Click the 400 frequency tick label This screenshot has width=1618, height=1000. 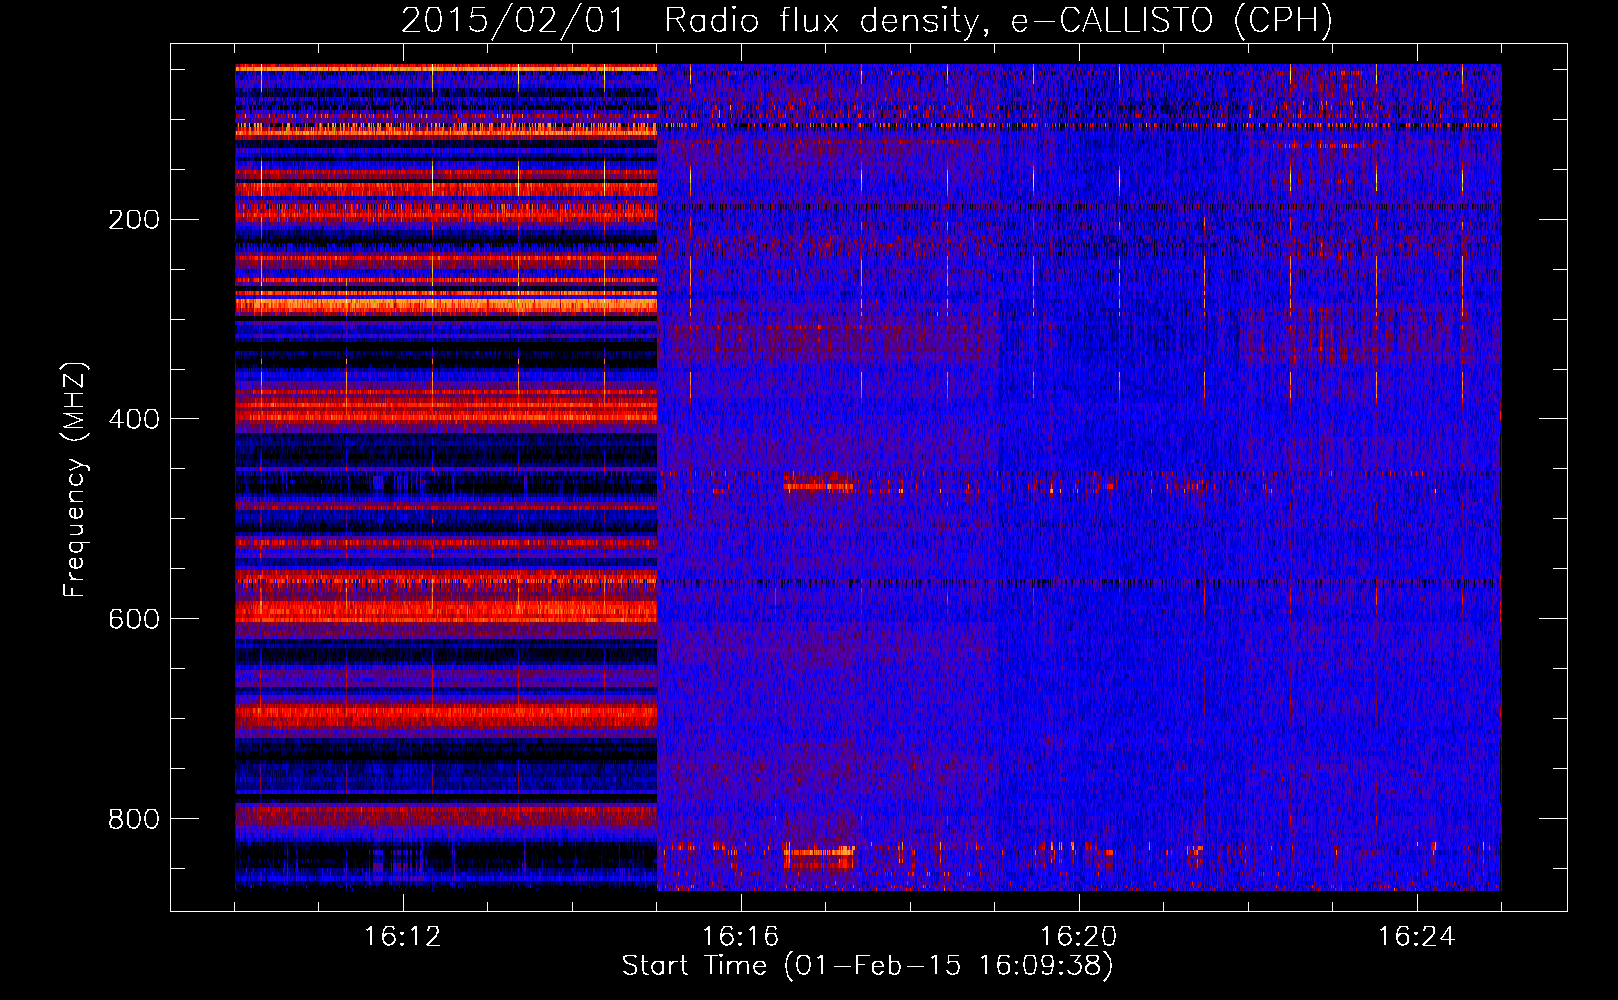(x=133, y=419)
